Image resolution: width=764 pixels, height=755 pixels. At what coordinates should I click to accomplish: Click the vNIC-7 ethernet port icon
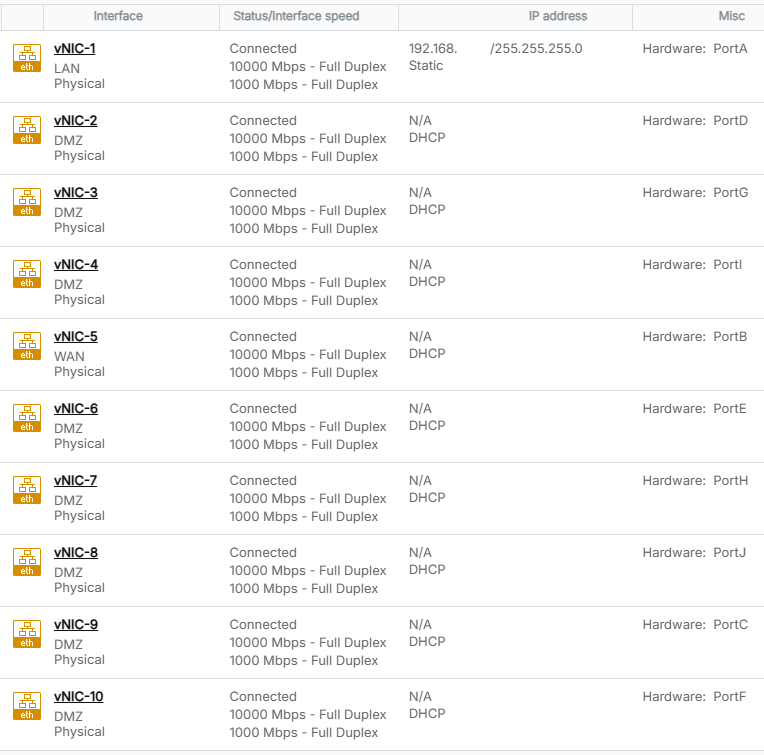click(27, 490)
